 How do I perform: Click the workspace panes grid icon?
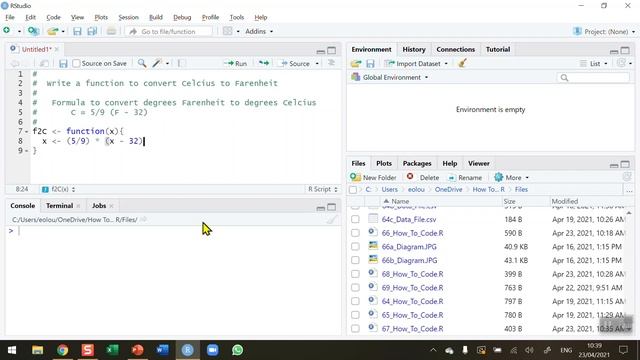click(228, 31)
